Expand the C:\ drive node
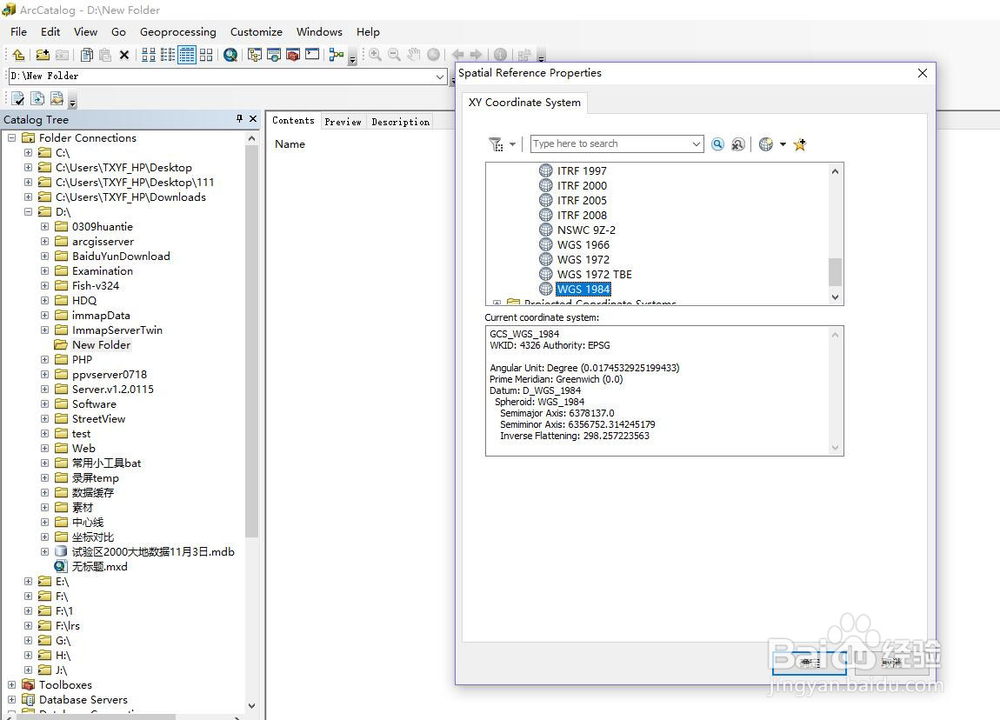This screenshot has height=720, width=1000. [x=28, y=152]
